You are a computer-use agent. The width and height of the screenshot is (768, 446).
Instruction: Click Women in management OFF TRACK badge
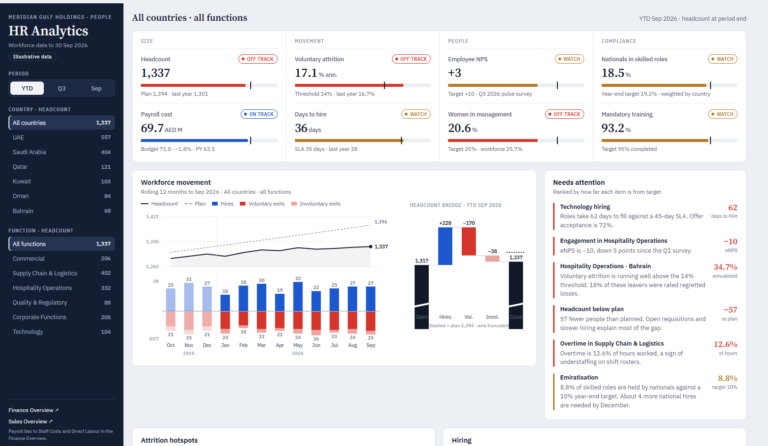pyautogui.click(x=565, y=114)
